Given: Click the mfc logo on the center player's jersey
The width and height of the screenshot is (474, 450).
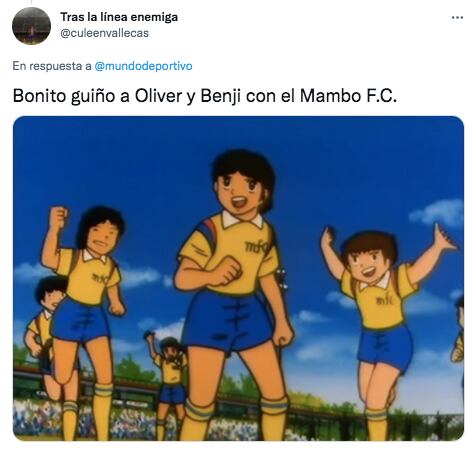Looking at the screenshot, I should click(x=256, y=247).
